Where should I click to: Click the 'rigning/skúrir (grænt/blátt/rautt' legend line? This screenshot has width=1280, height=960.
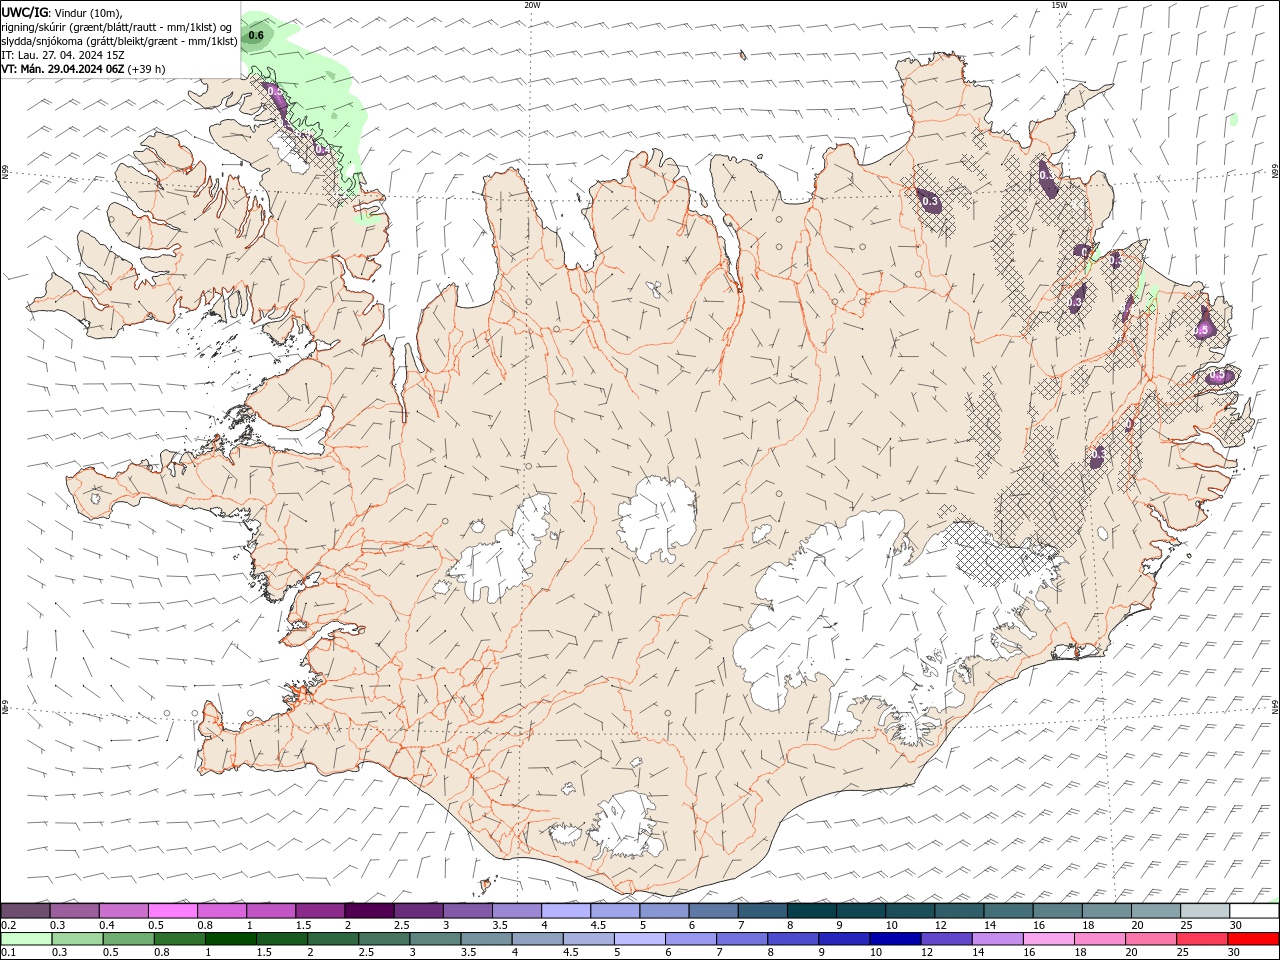[118, 26]
